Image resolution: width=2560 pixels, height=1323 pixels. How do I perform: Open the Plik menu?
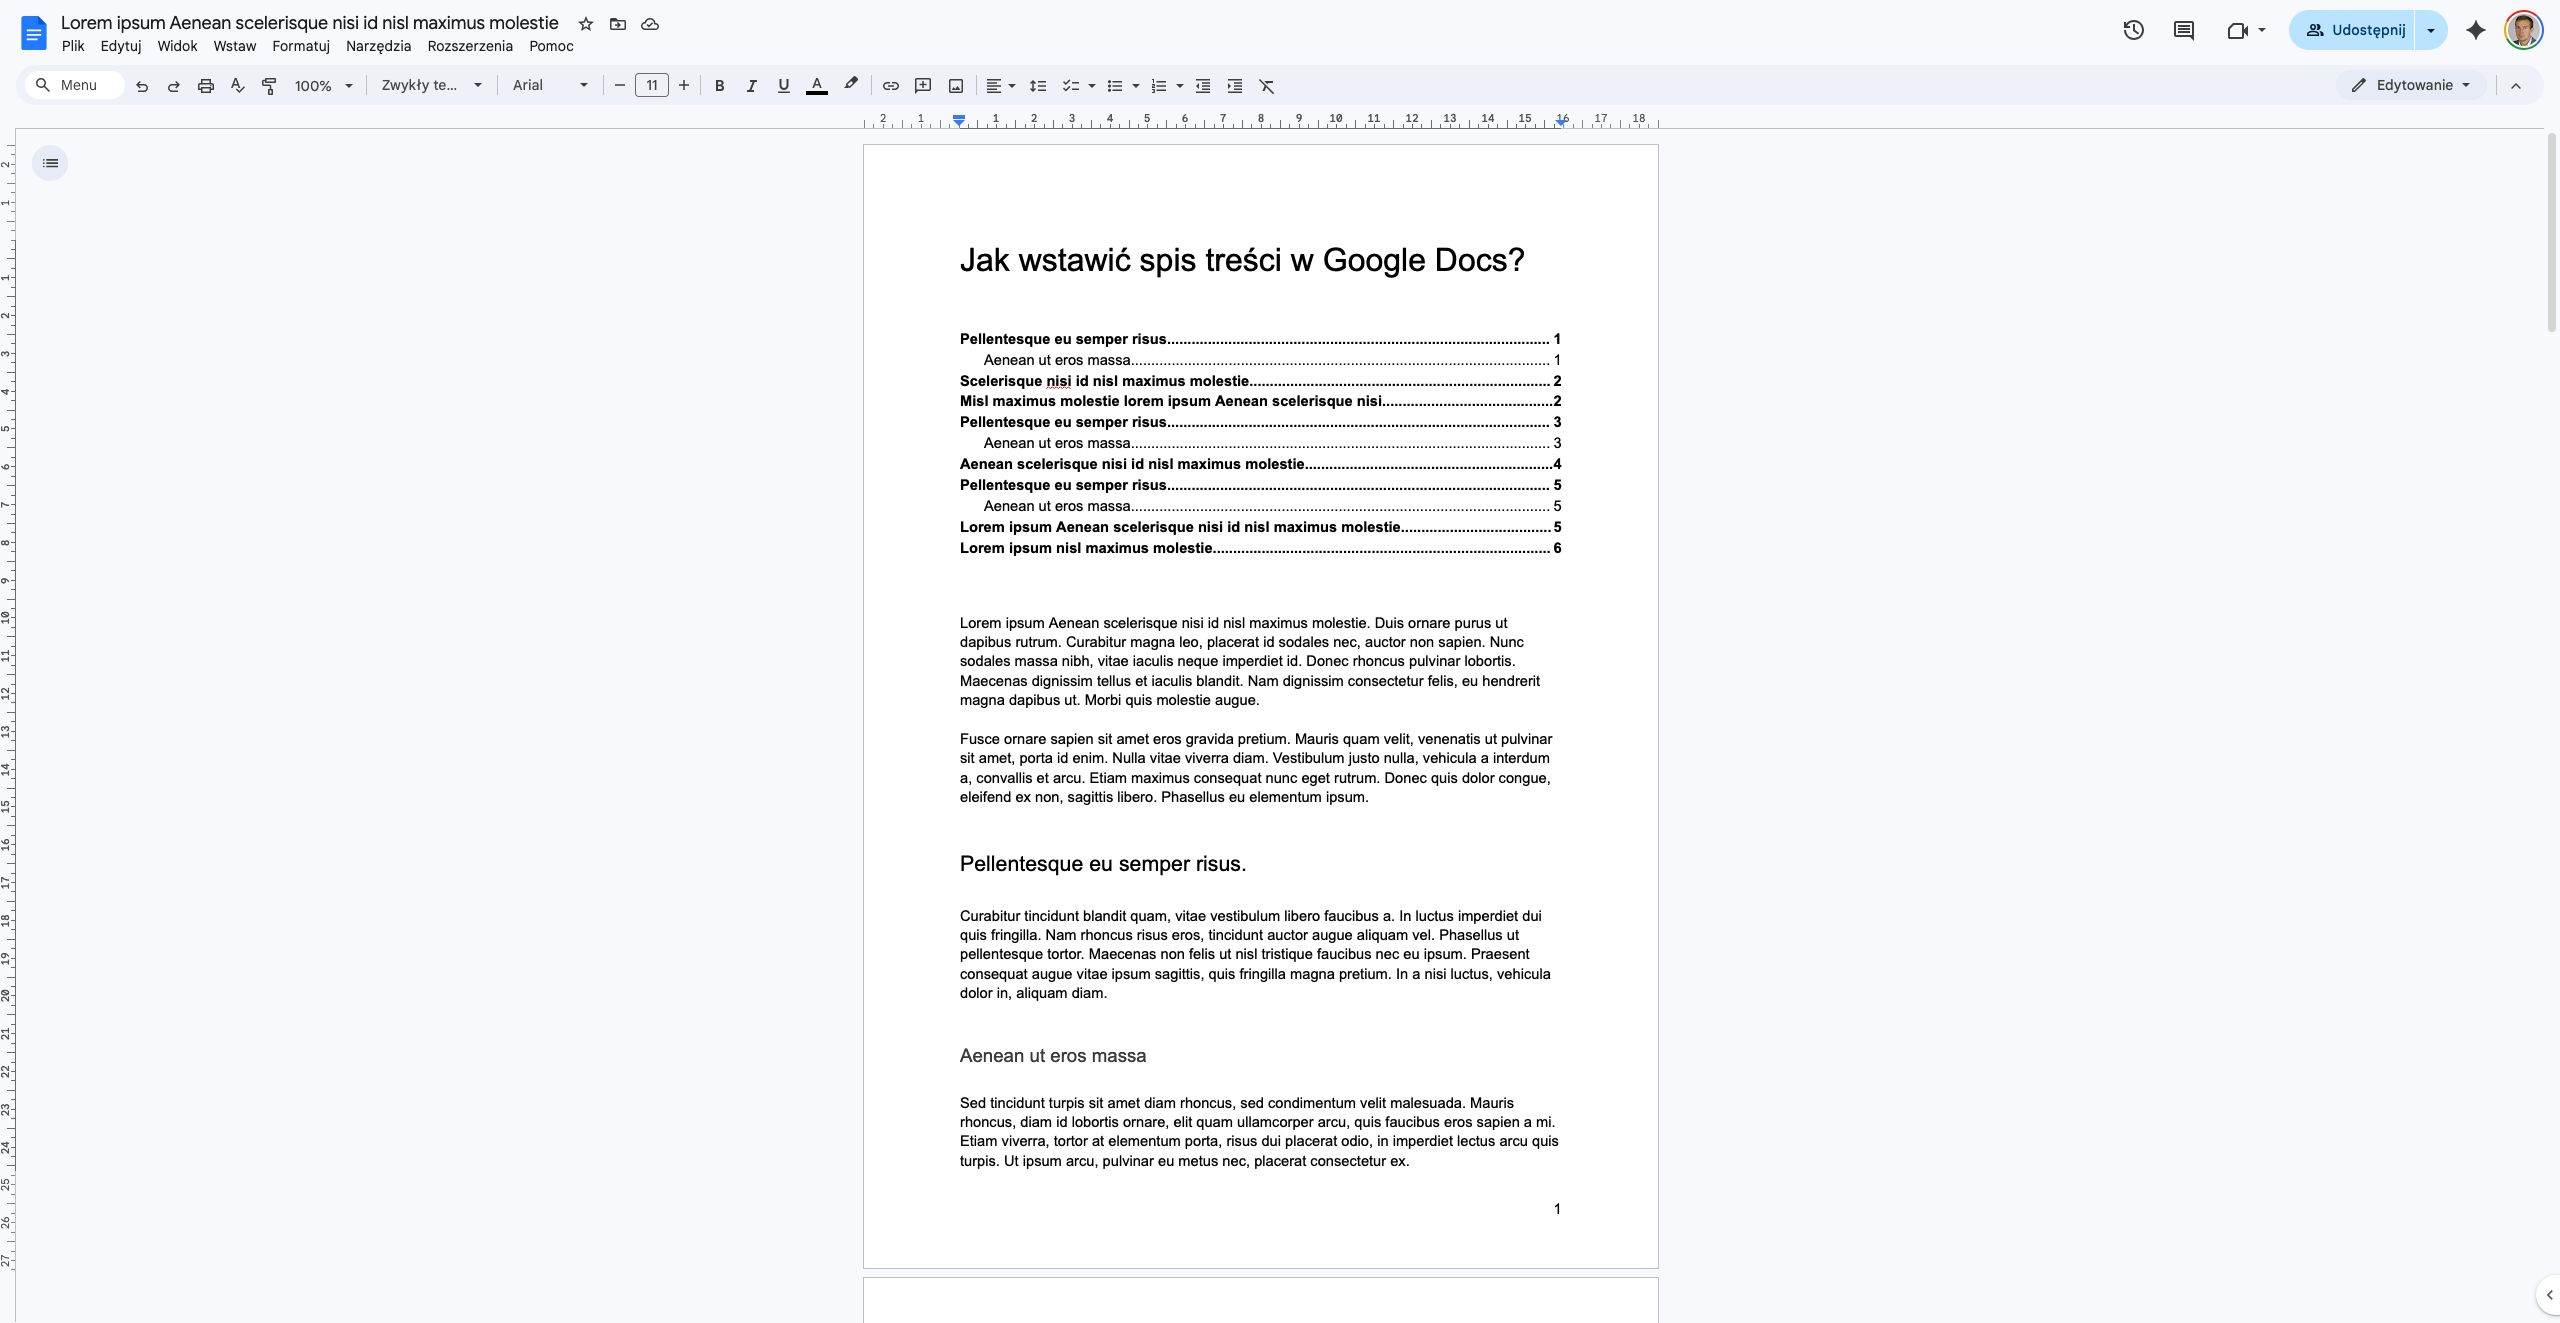(73, 46)
